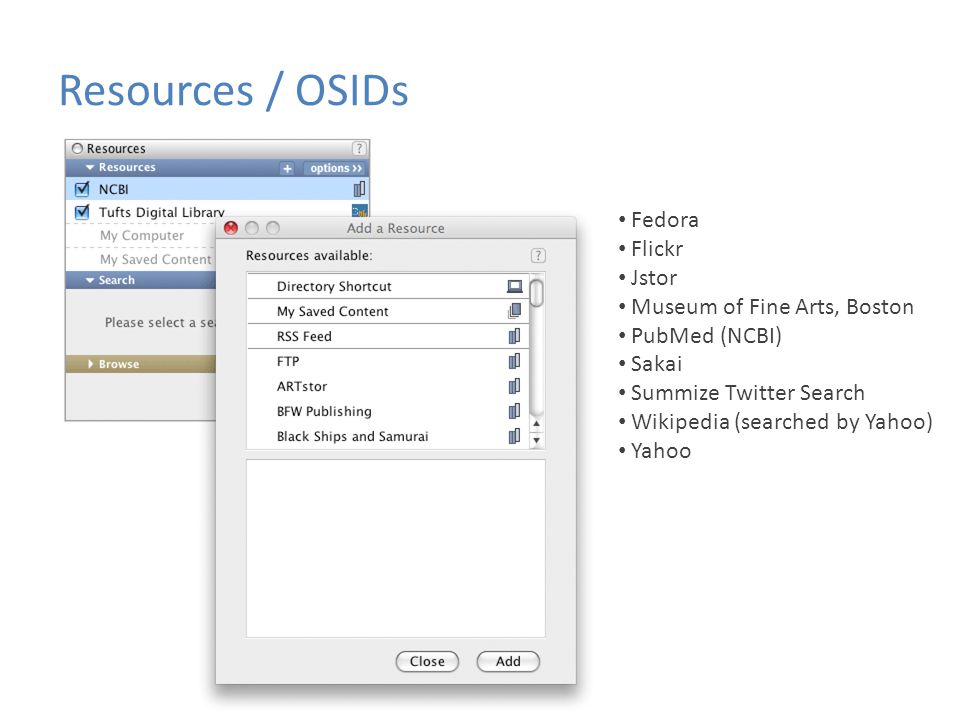
Task: Open help in Add a Resource dialog
Action: pos(538,255)
